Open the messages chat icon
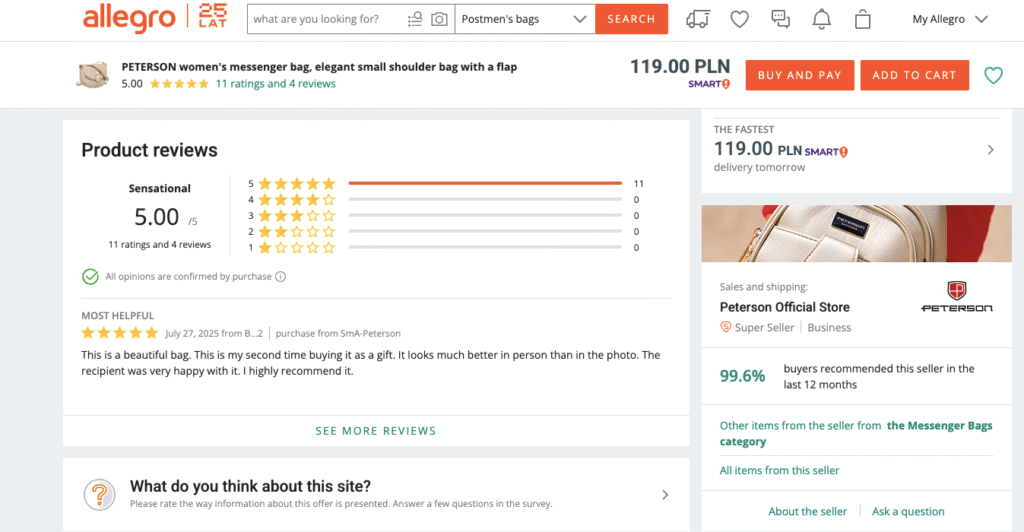Viewport: 1024px width, 532px height. pos(781,19)
